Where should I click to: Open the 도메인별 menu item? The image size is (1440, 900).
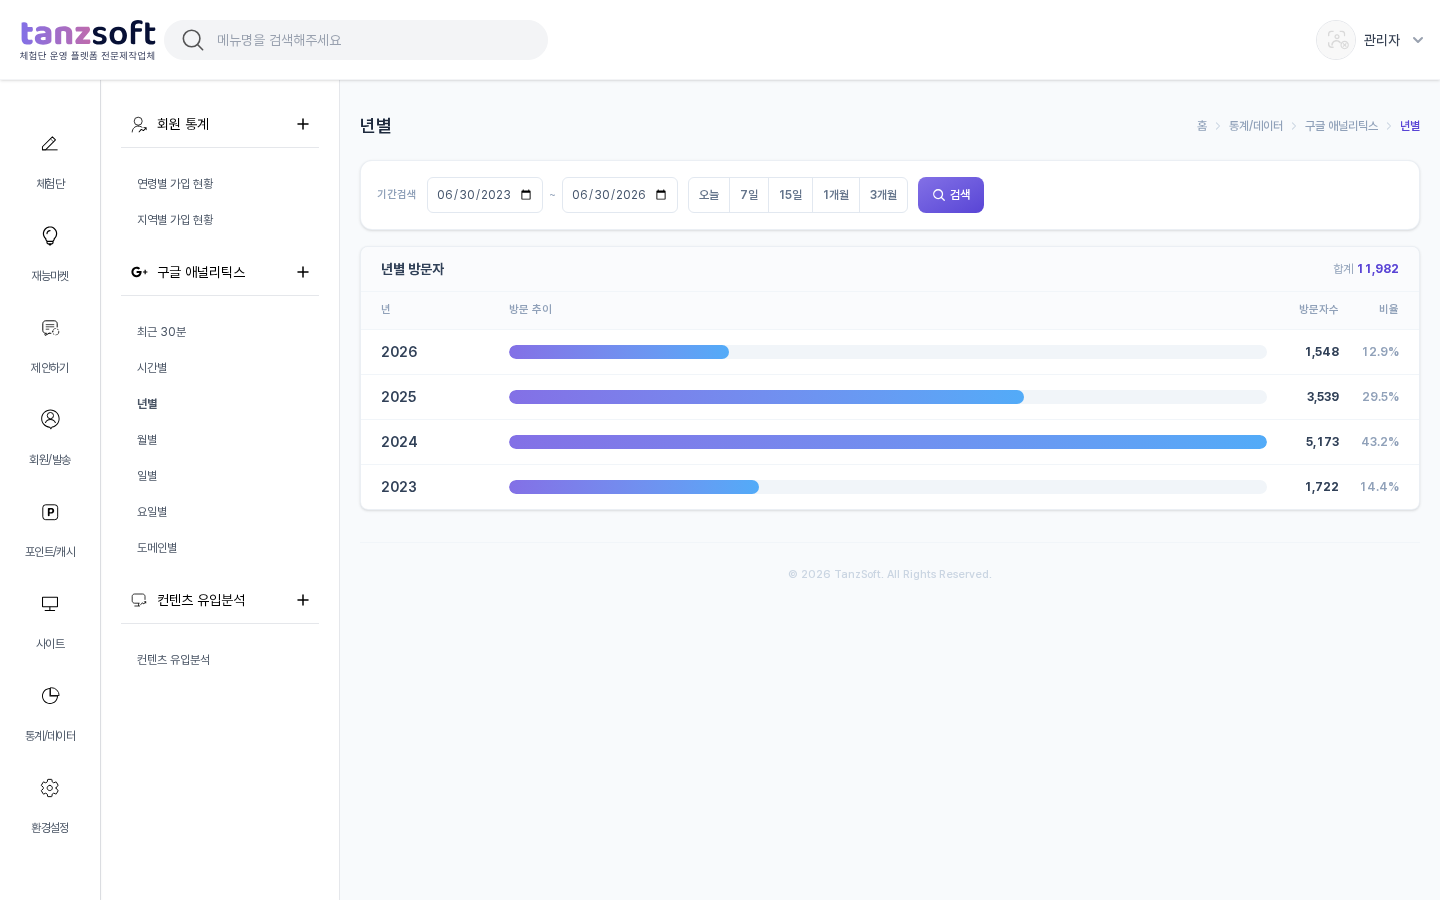click(157, 548)
